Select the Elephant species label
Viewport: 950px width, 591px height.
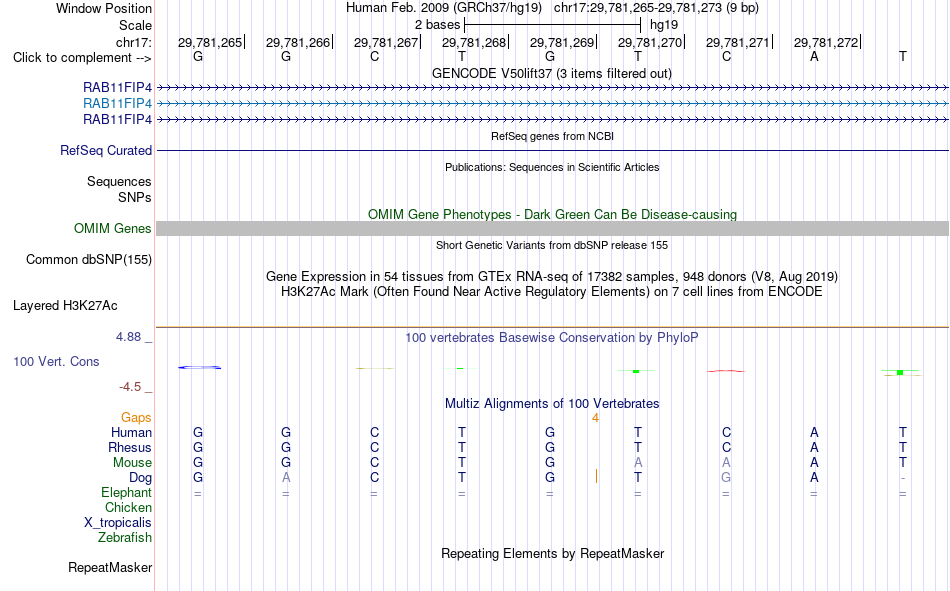pyautogui.click(x=127, y=493)
